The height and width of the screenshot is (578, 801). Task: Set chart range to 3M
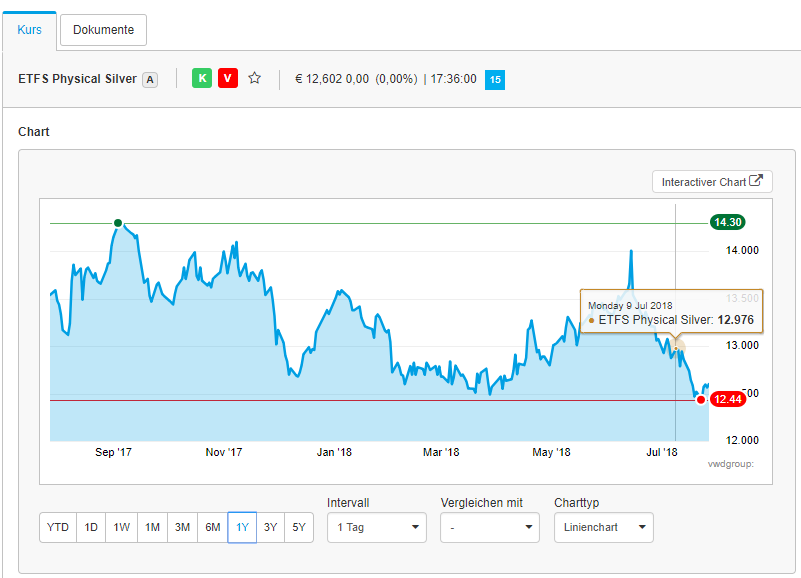(x=182, y=527)
